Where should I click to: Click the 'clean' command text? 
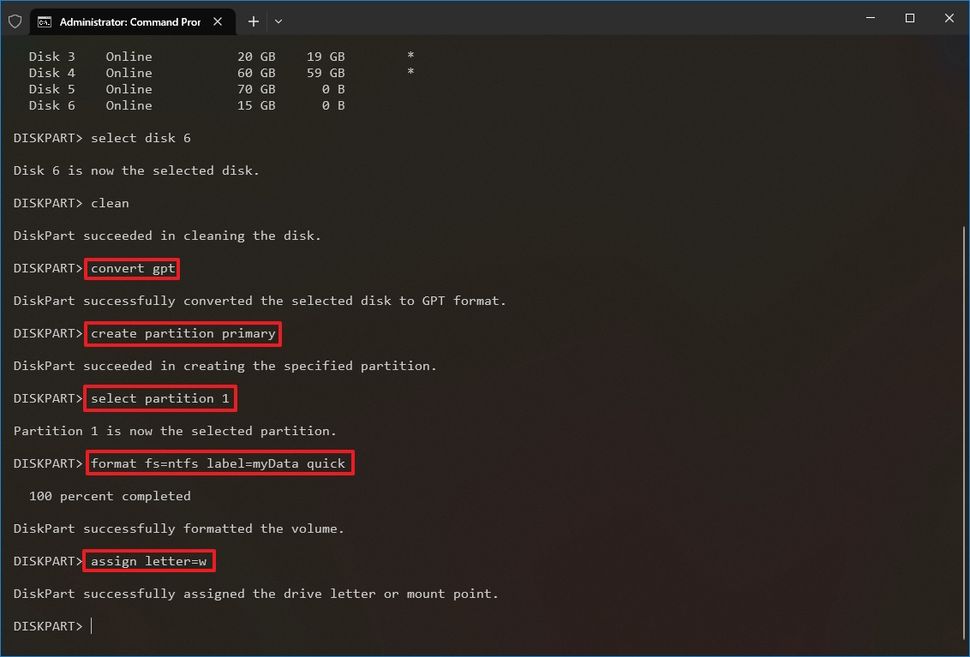[x=110, y=203]
